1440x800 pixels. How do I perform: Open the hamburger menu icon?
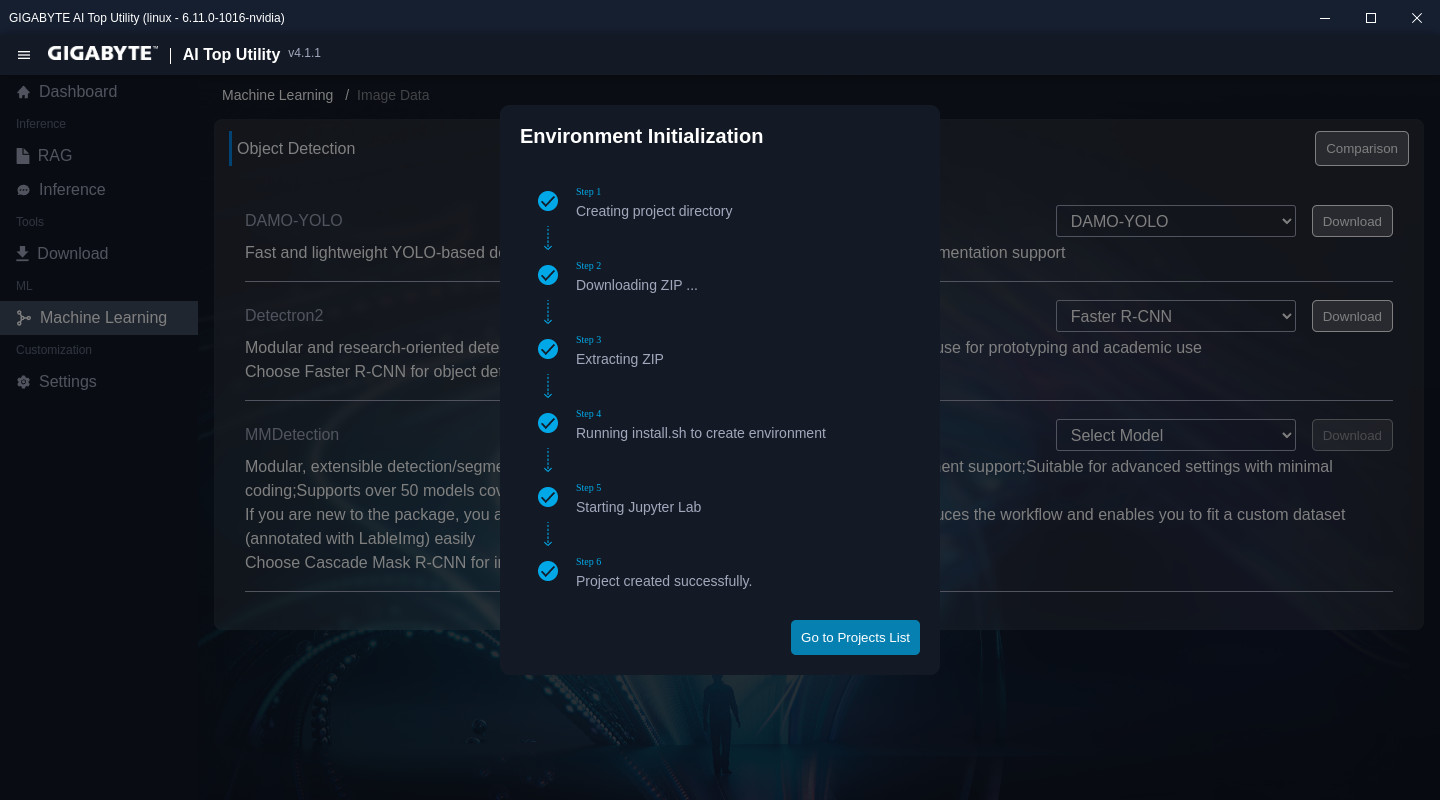click(x=24, y=55)
